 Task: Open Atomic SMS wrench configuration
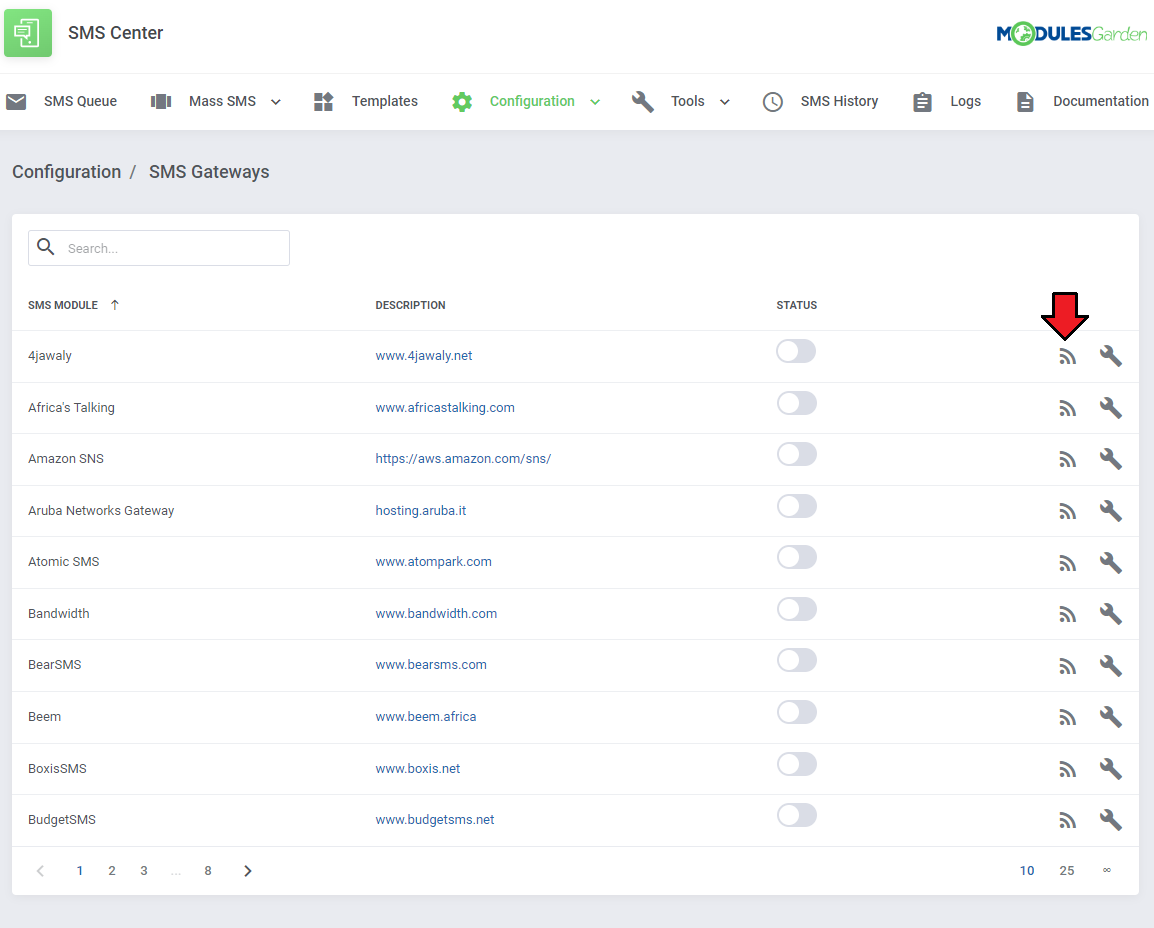pyautogui.click(x=1111, y=563)
